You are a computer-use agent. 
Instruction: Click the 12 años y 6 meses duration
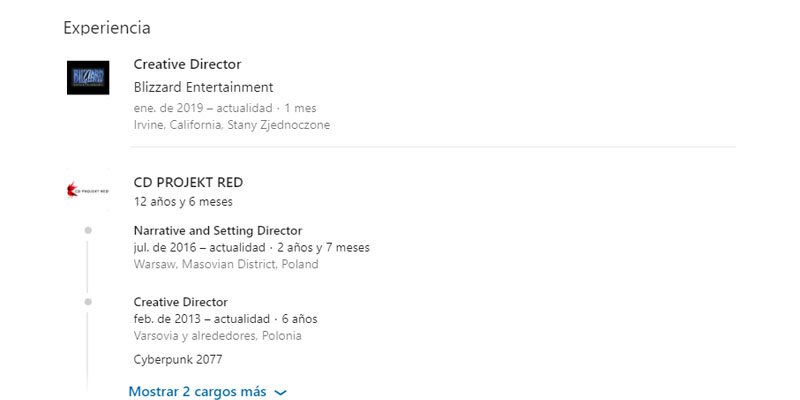tap(183, 201)
